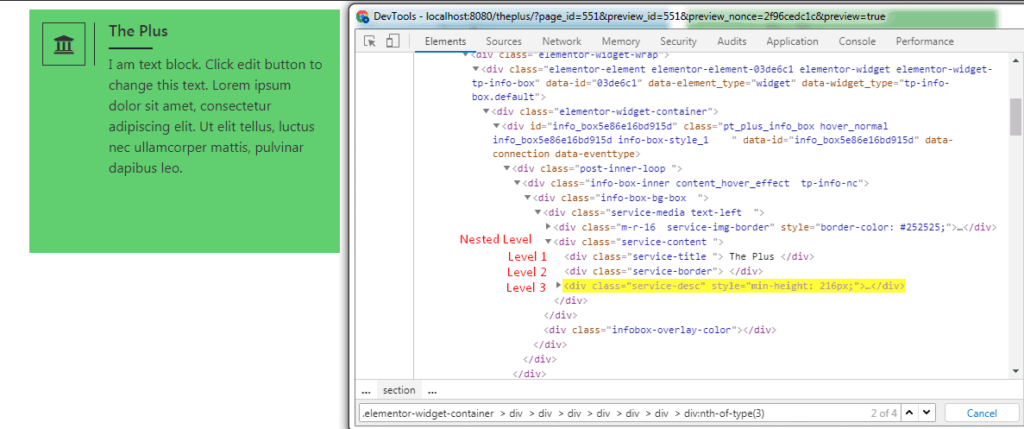Click the Chrome logo in DevTools title bar
This screenshot has height=429, width=1024.
click(362, 16)
